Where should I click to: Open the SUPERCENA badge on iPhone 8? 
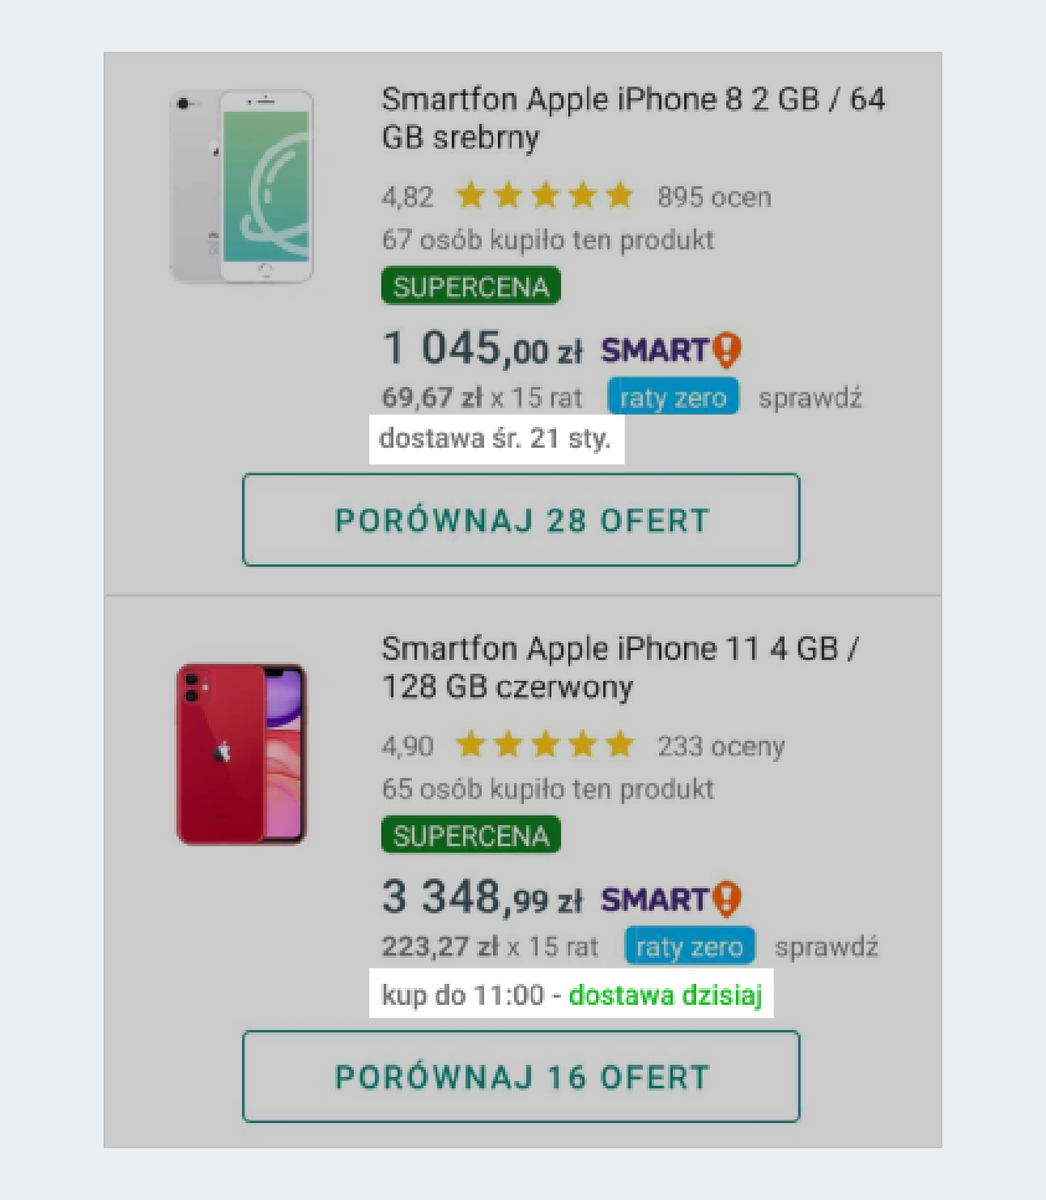pos(470,286)
